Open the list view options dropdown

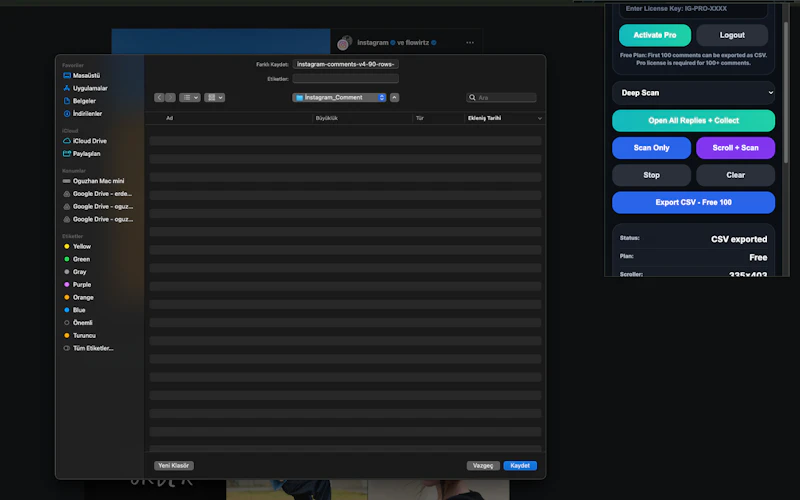click(190, 97)
